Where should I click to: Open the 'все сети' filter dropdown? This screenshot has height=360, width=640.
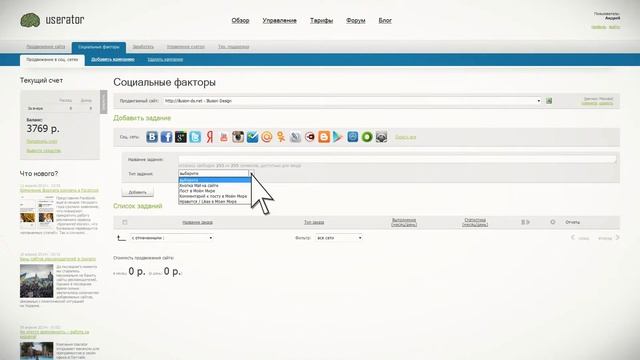339,238
